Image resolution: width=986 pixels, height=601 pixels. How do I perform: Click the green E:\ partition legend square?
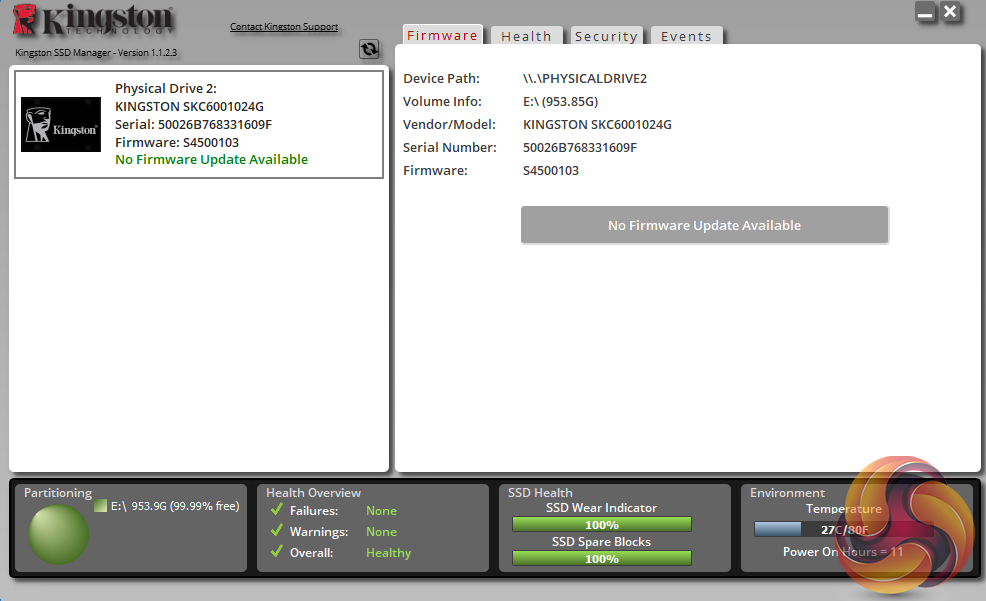point(101,505)
